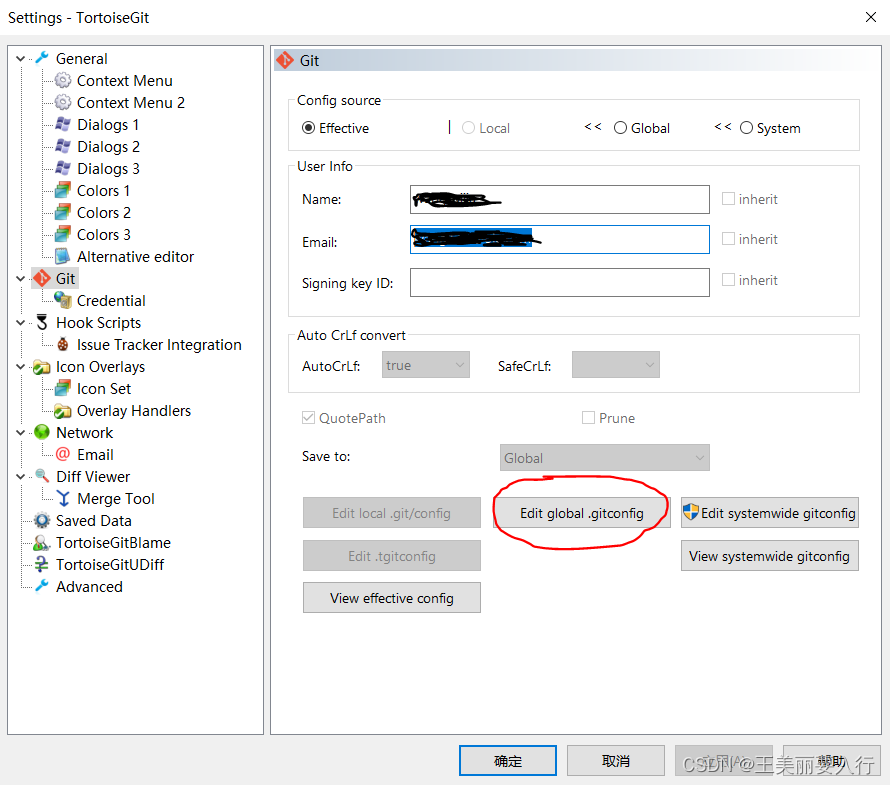Image resolution: width=890 pixels, height=785 pixels.
Task: Collapse the Icon Overlays tree node
Action: tap(20, 367)
